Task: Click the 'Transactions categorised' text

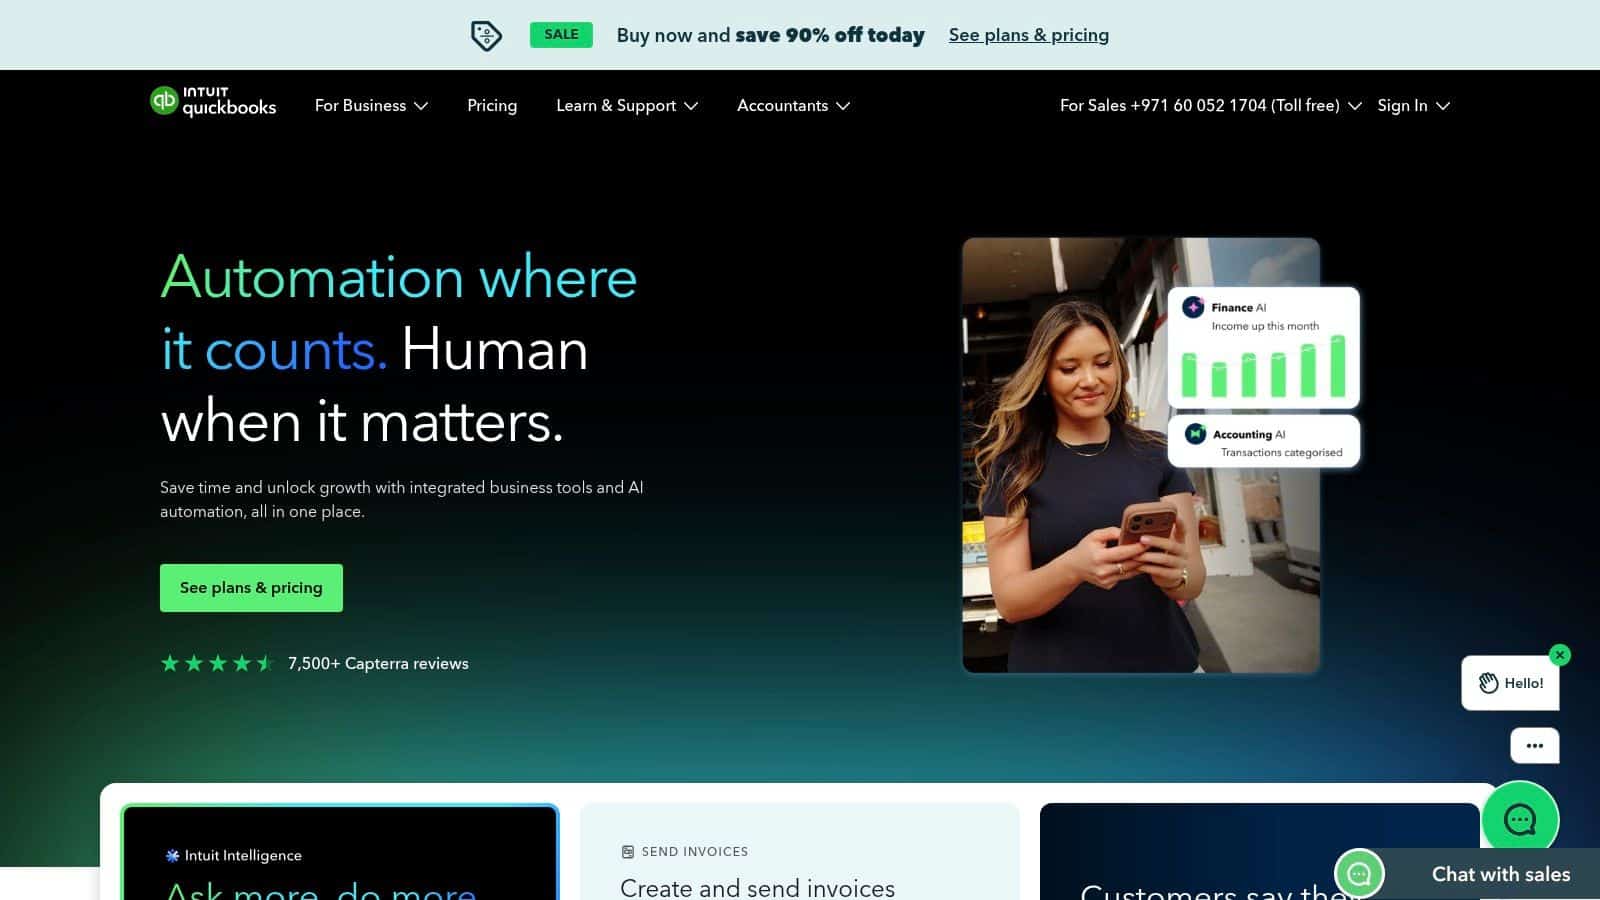Action: (x=1282, y=452)
